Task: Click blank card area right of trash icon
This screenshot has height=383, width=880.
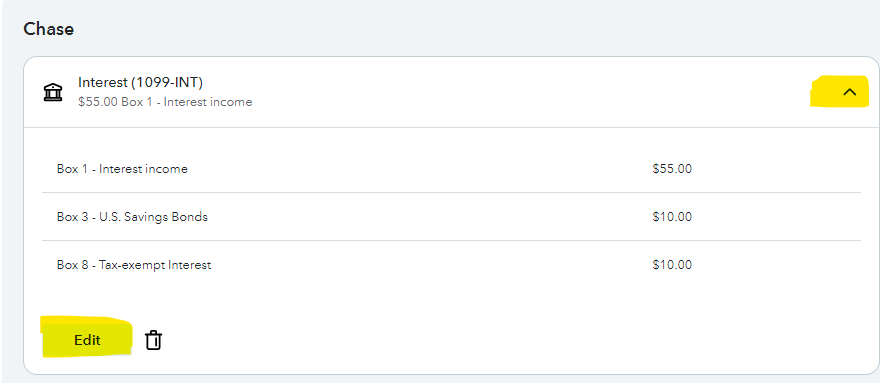Action: coord(505,340)
